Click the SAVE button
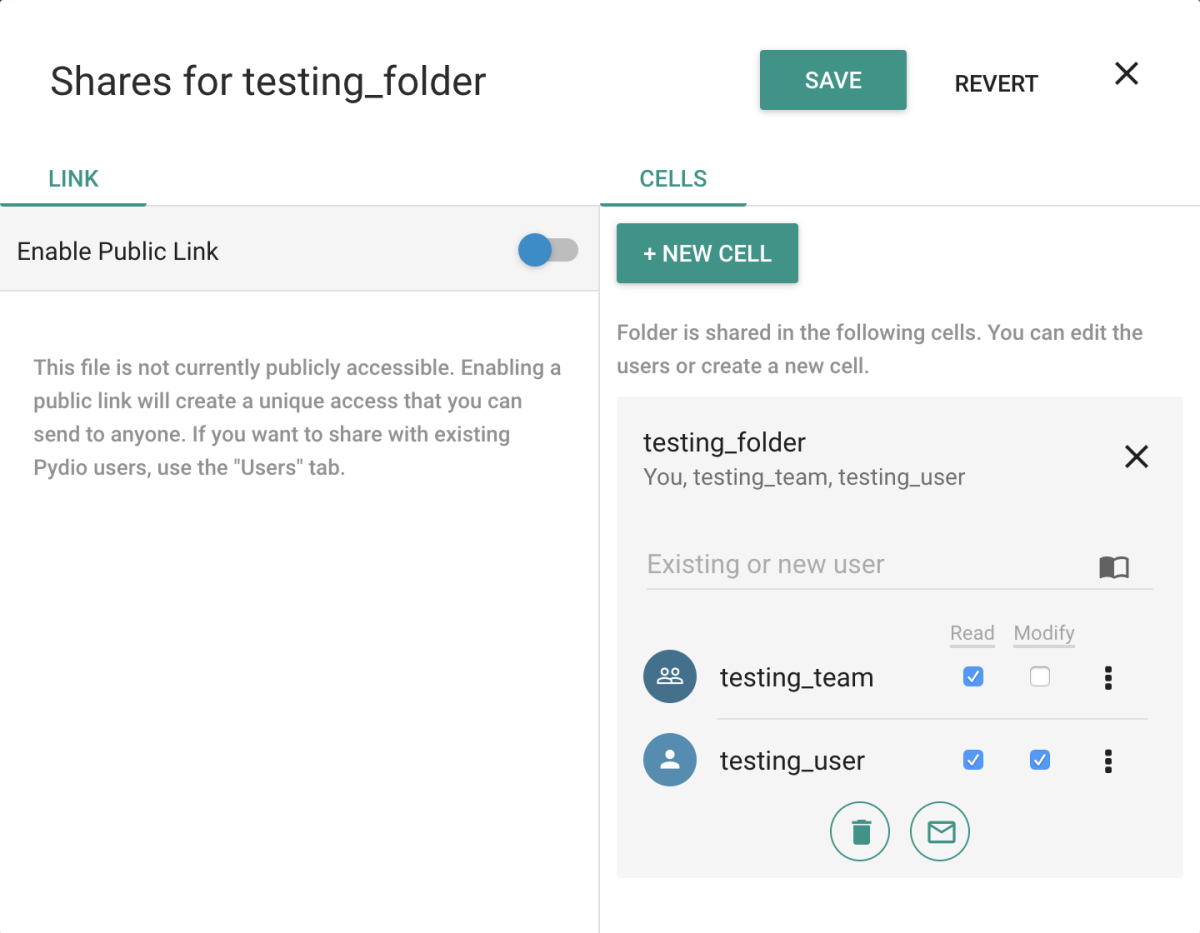The width and height of the screenshot is (1200, 933). tap(833, 80)
